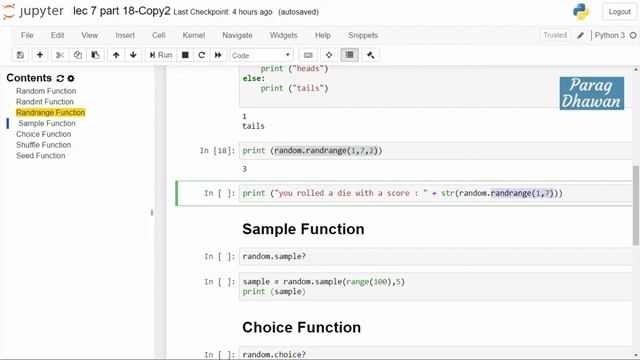Open the cell type Code dropdown
The height and width of the screenshot is (360, 640).
click(261, 55)
